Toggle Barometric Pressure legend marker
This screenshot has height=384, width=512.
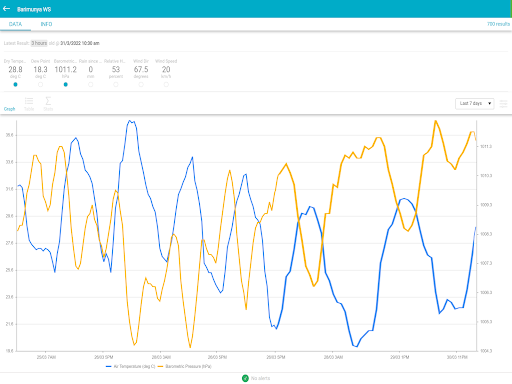tap(160, 366)
